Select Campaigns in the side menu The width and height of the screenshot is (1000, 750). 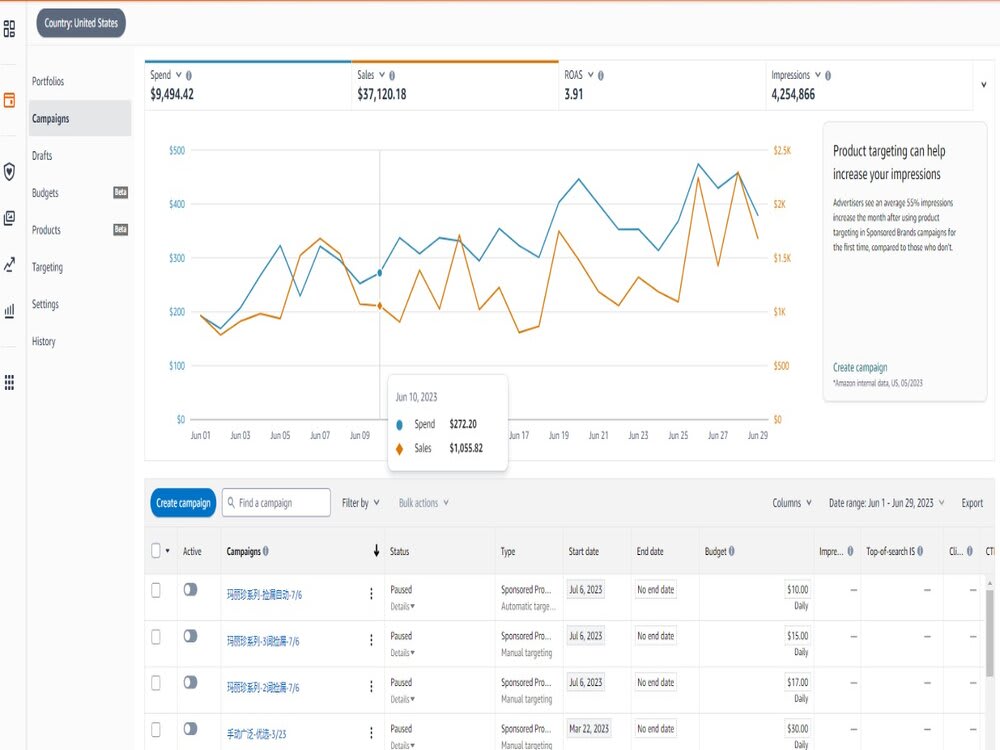coord(80,118)
